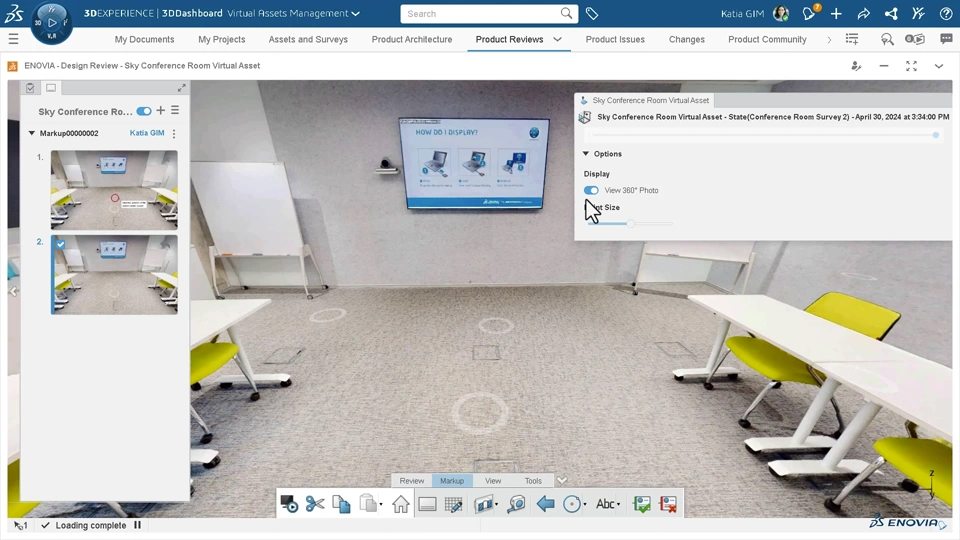960x540 pixels.
Task: Switch to My Documents tab
Action: [x=144, y=39]
